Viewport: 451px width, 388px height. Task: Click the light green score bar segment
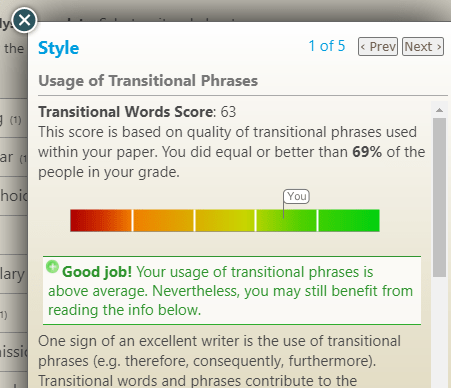coord(287,220)
